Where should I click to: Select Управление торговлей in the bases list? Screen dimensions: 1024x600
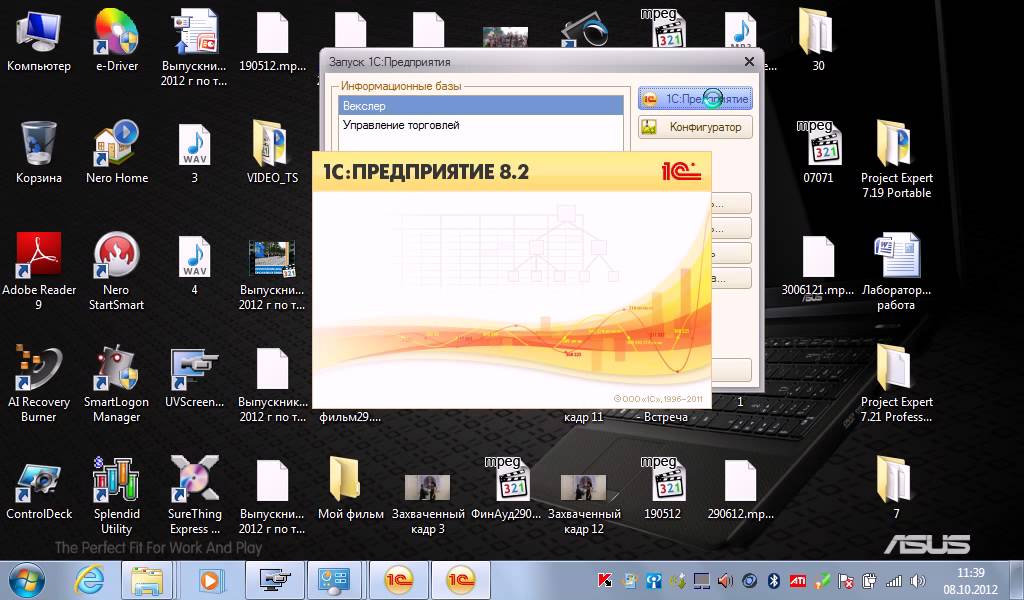click(x=481, y=125)
